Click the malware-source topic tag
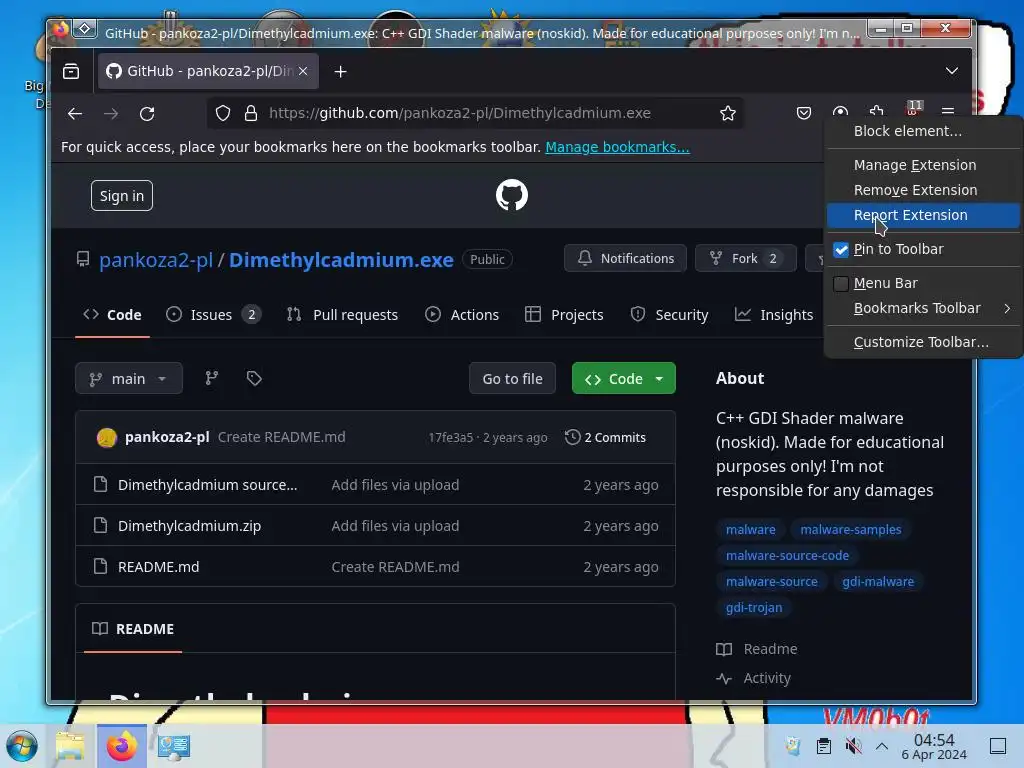1024x768 pixels. (x=771, y=581)
